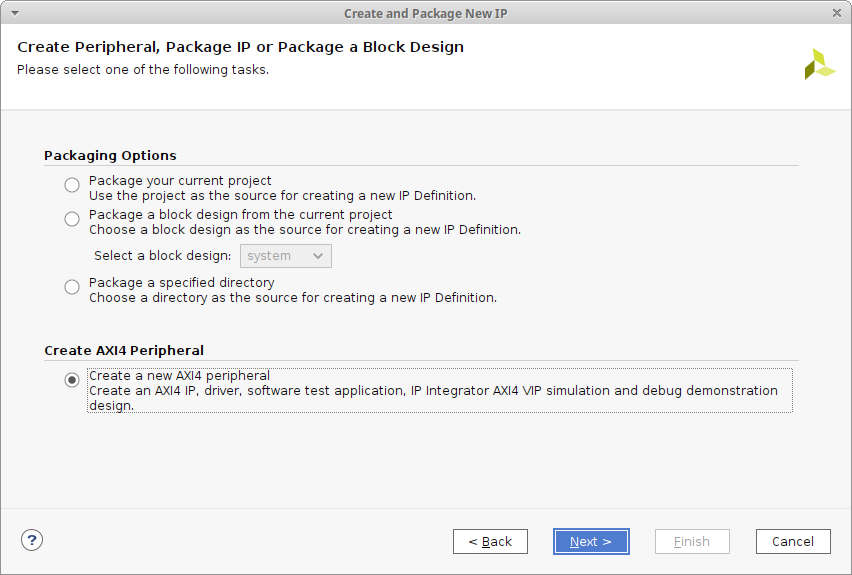Click the 'Create AXI4 Peripheral' section heading
The height and width of the screenshot is (575, 852).
click(124, 350)
